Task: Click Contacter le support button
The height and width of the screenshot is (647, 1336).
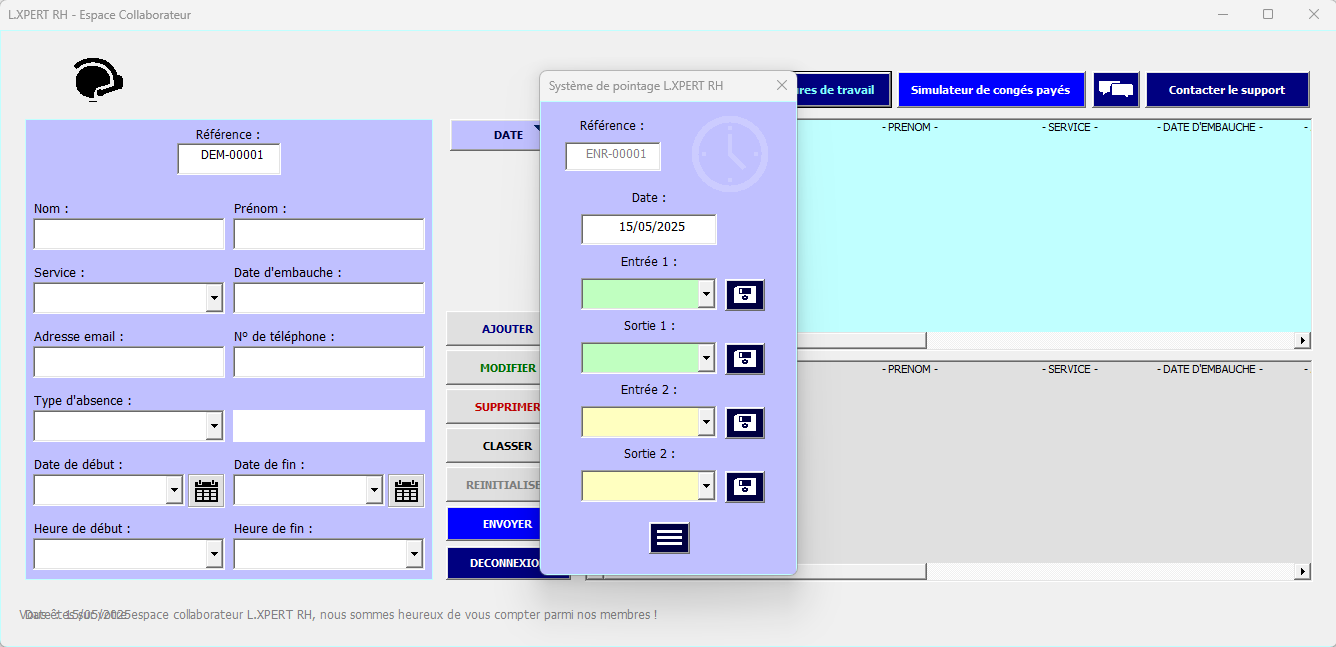Action: (x=1227, y=90)
